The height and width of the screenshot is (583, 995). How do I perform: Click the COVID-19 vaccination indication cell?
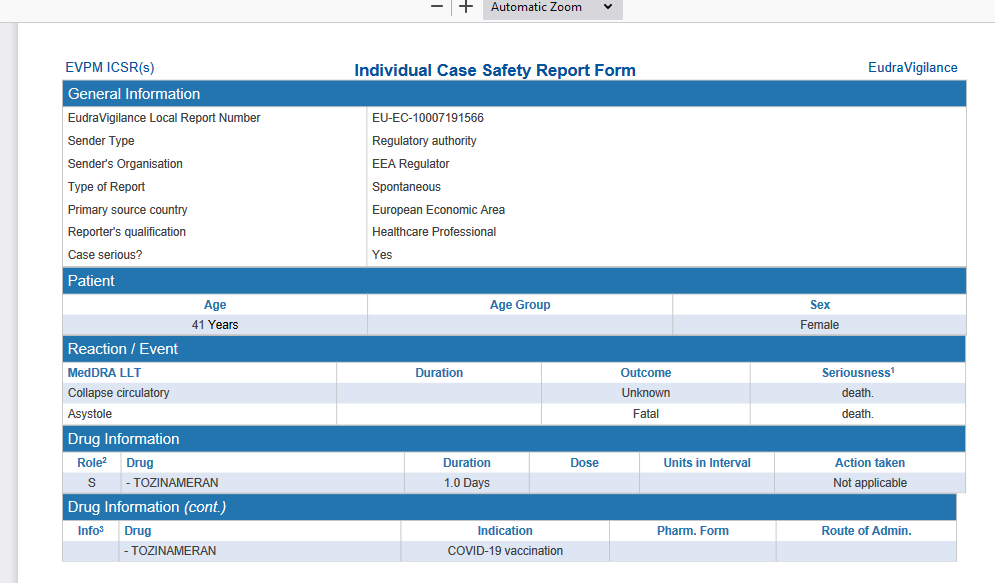pos(505,551)
